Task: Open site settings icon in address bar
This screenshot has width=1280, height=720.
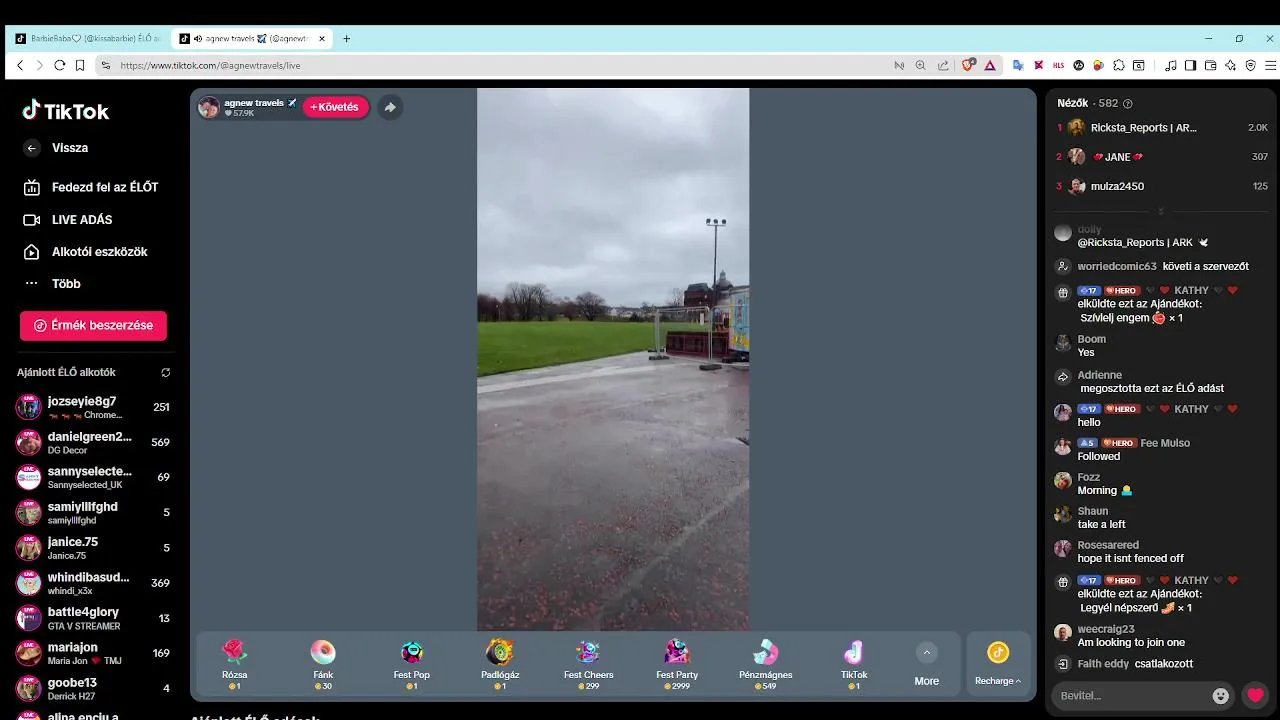Action: (x=106, y=65)
